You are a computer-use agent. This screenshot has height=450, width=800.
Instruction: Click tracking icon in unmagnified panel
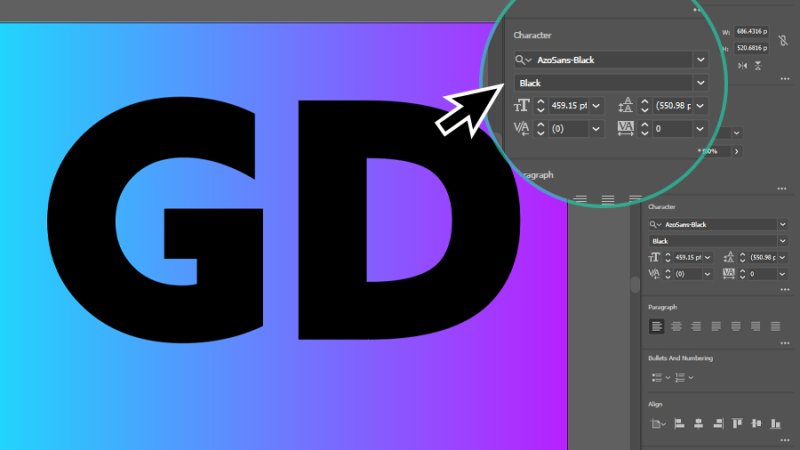point(729,274)
